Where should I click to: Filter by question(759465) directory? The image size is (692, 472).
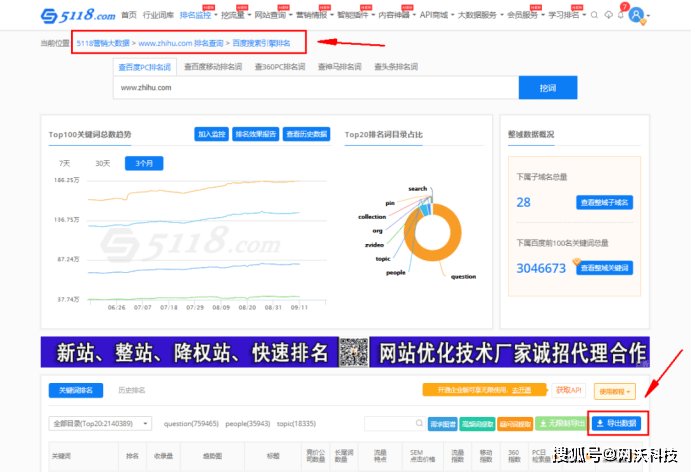click(191, 423)
